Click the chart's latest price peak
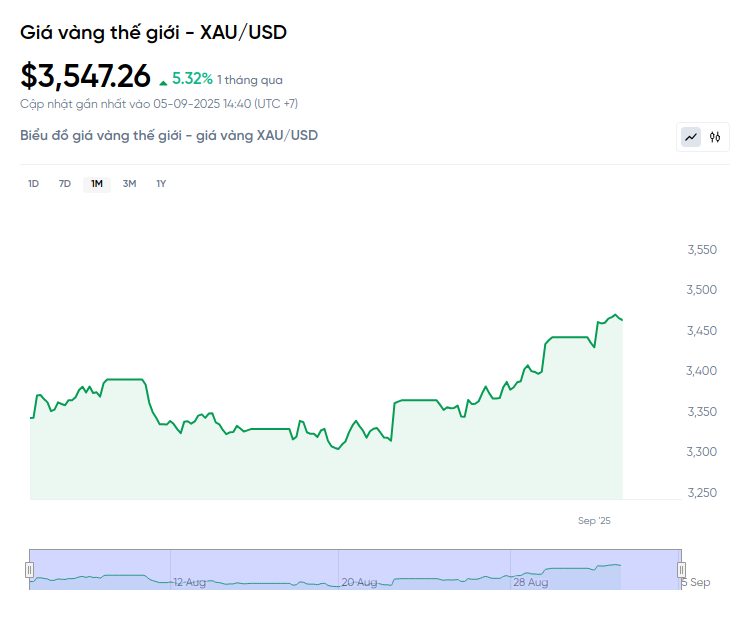Viewport: 750px width, 634px height. (x=617, y=314)
